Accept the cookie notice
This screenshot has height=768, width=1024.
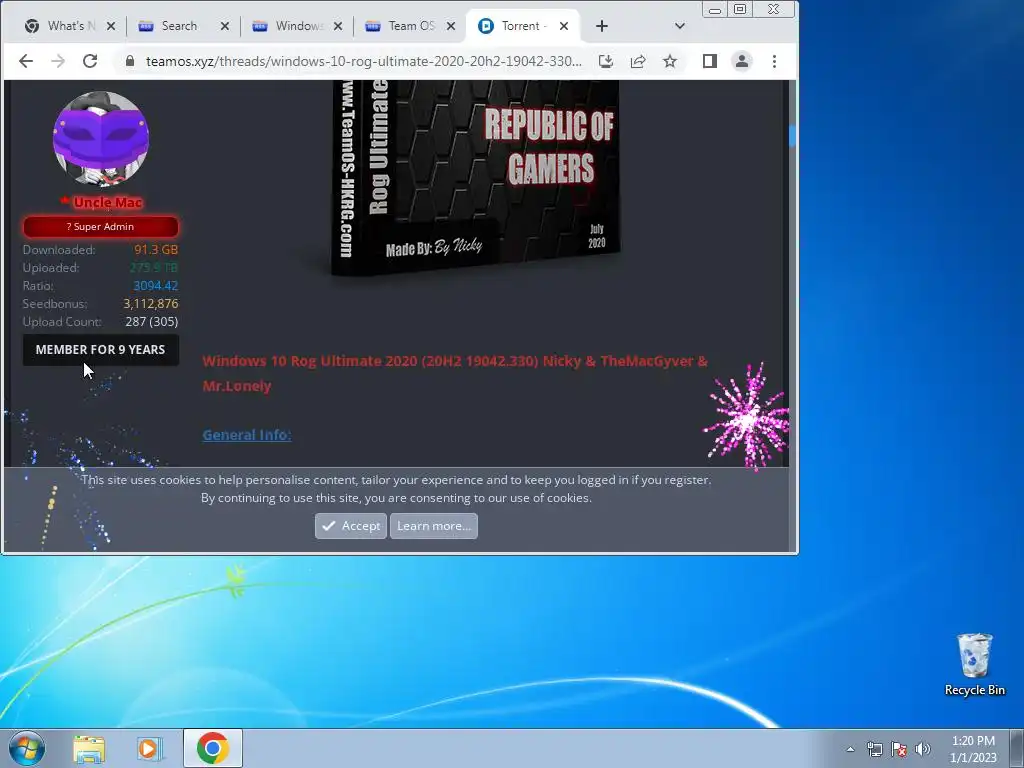[x=351, y=526]
